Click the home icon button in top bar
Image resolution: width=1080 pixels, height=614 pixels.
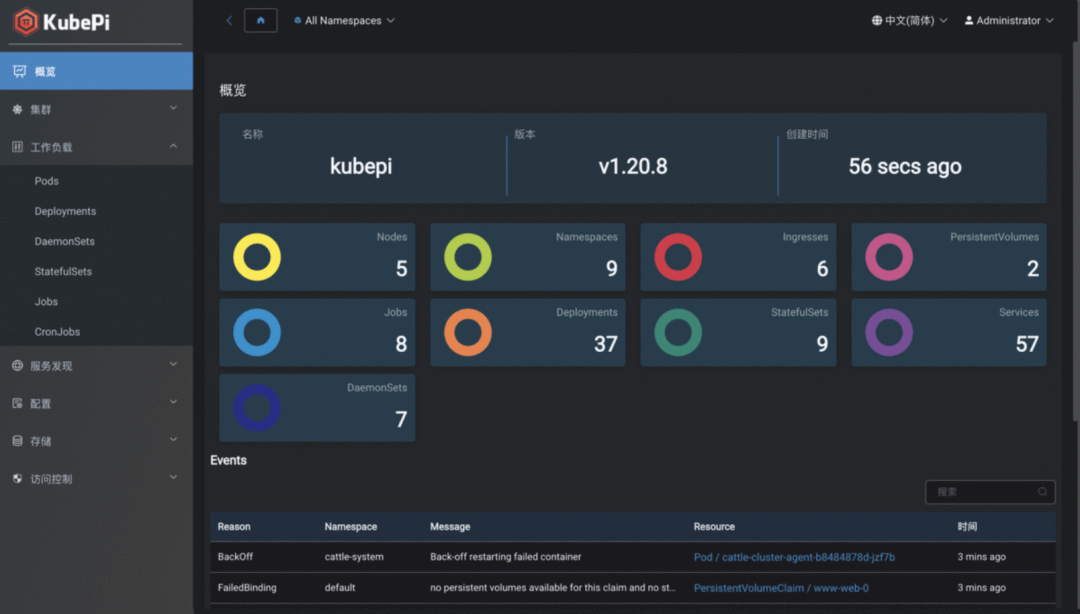coord(260,21)
